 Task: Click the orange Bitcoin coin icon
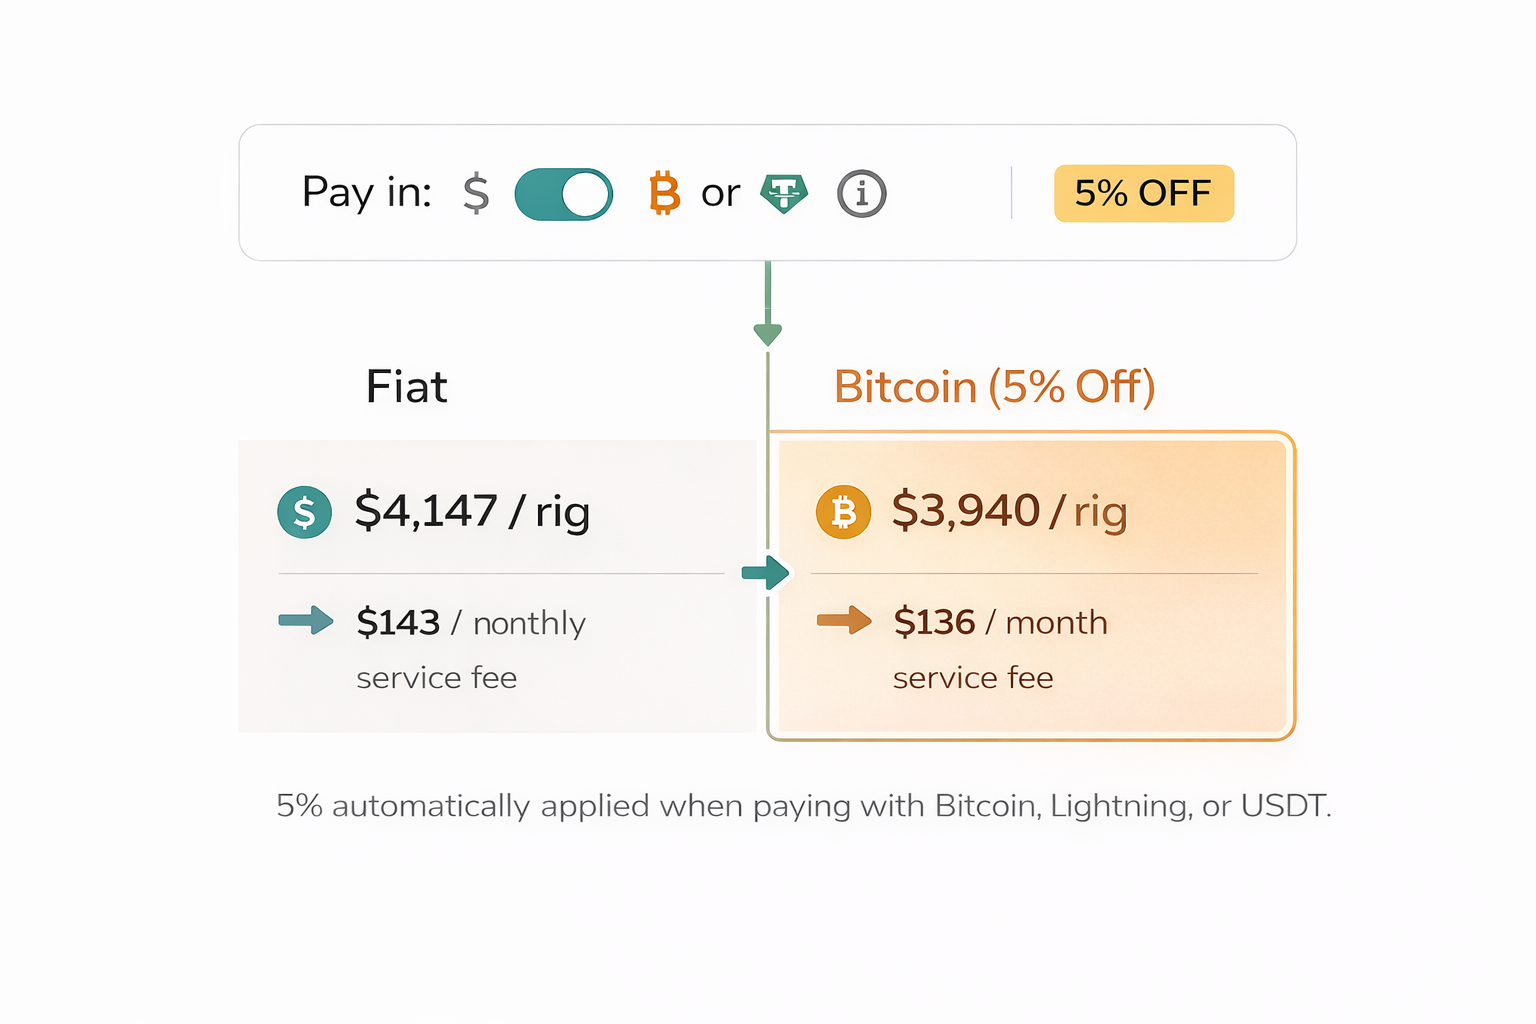tap(843, 512)
